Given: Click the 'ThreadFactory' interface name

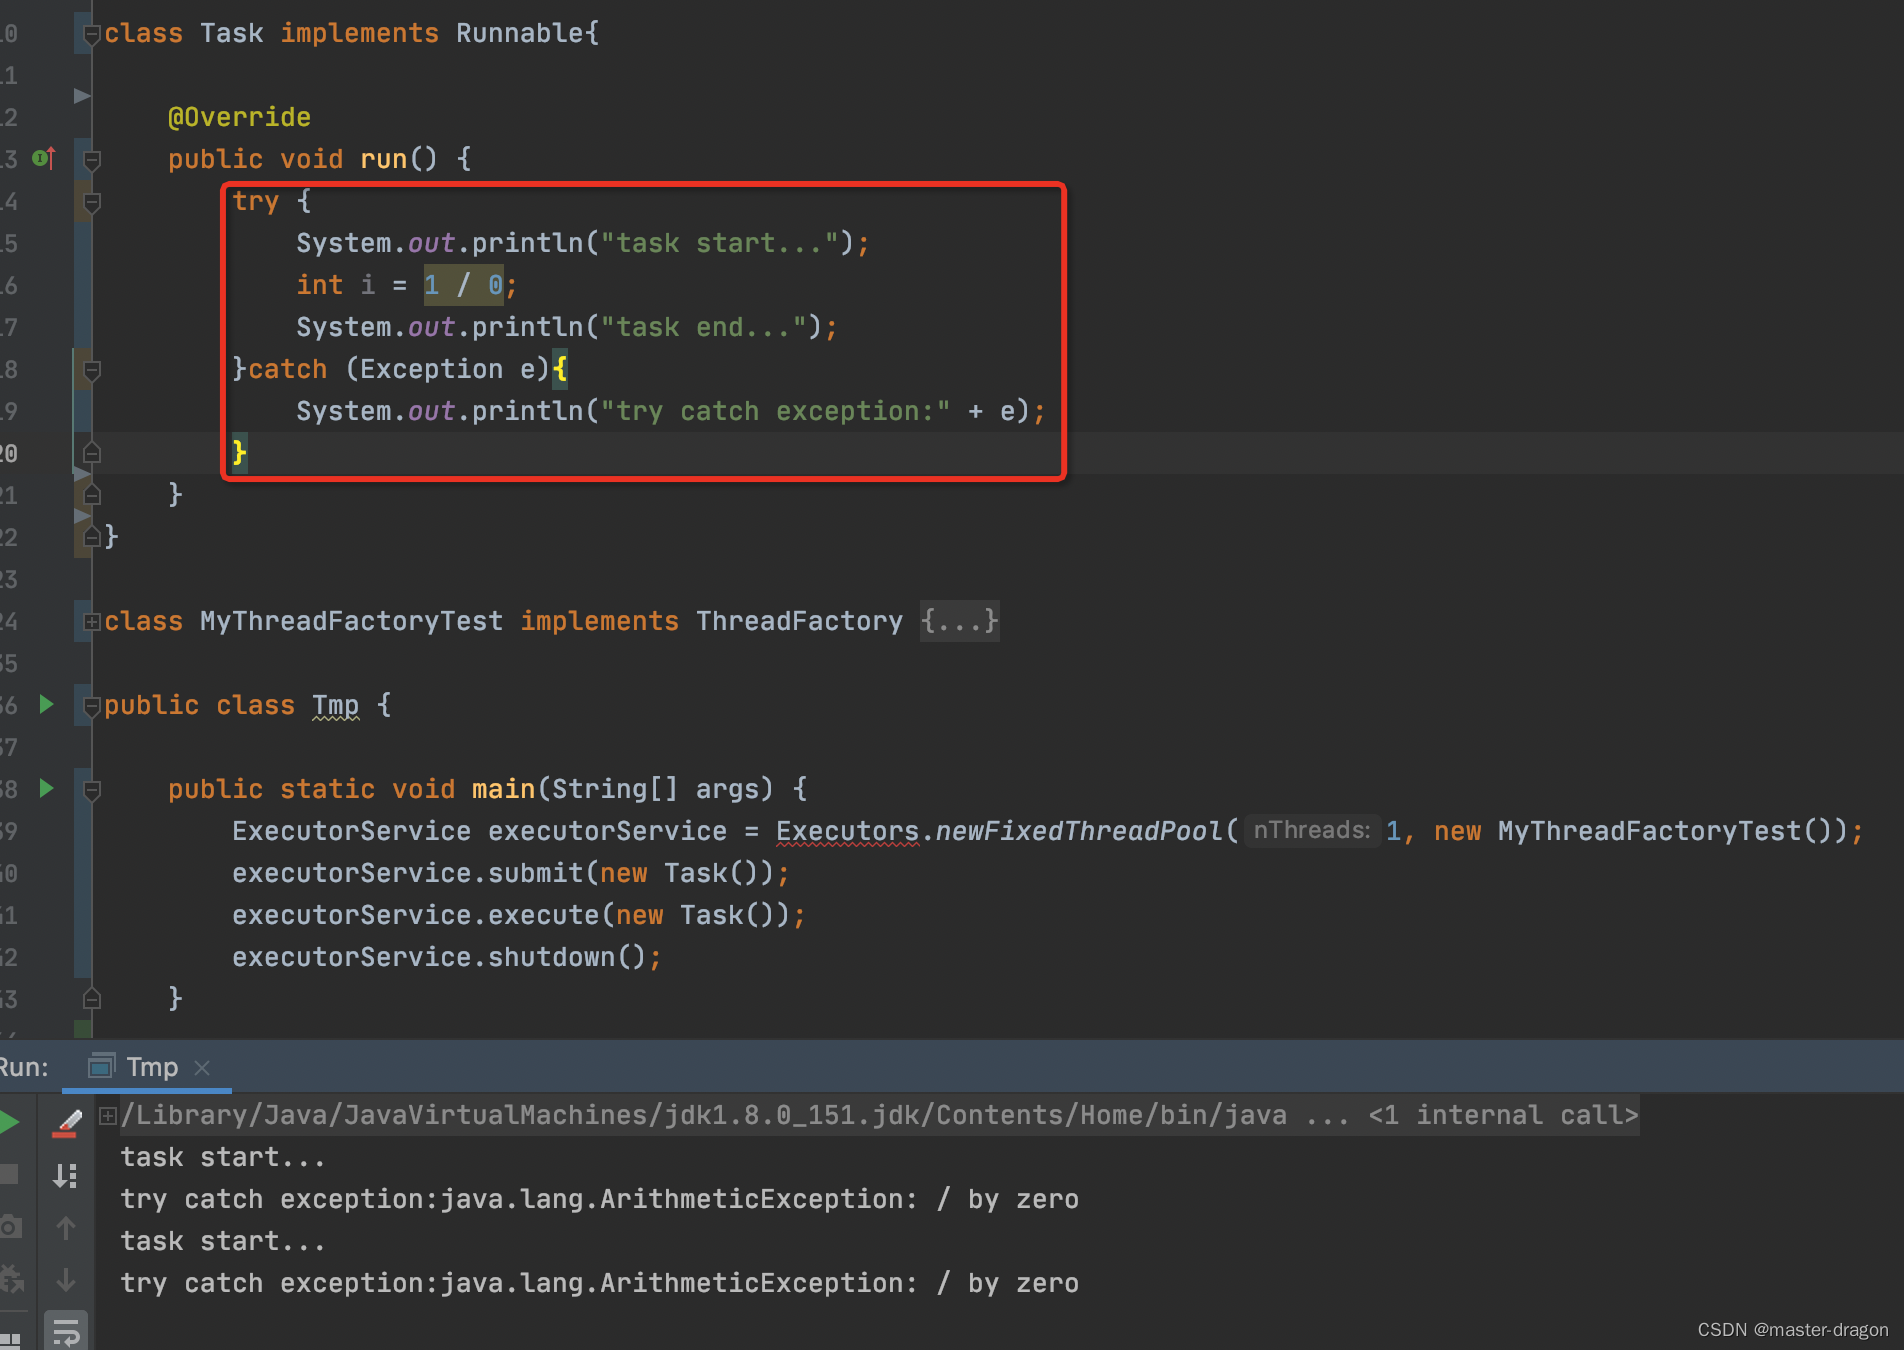Looking at the screenshot, I should click(799, 621).
